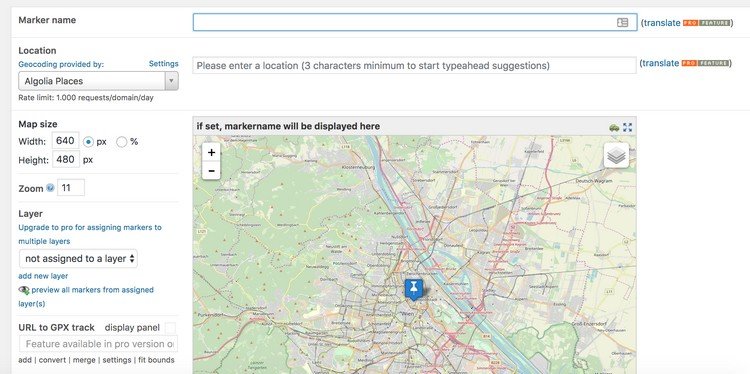
Task: Select the % width unit radio button
Action: [121, 142]
